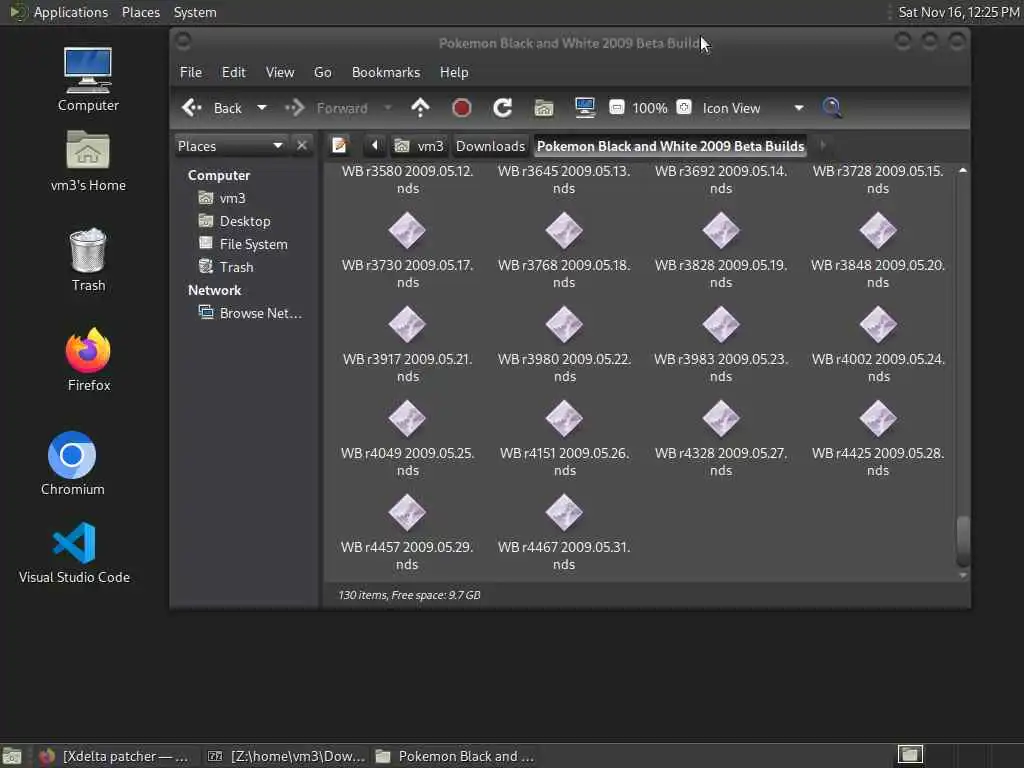The height and width of the screenshot is (768, 1024).
Task: Select Pokemon Black and White path button
Action: click(x=670, y=146)
